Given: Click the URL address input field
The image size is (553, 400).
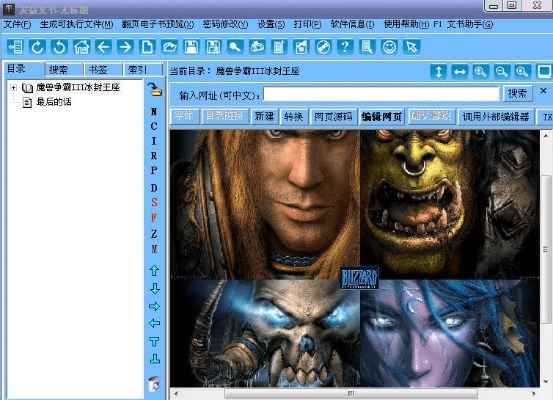Looking at the screenshot, I should point(382,94).
